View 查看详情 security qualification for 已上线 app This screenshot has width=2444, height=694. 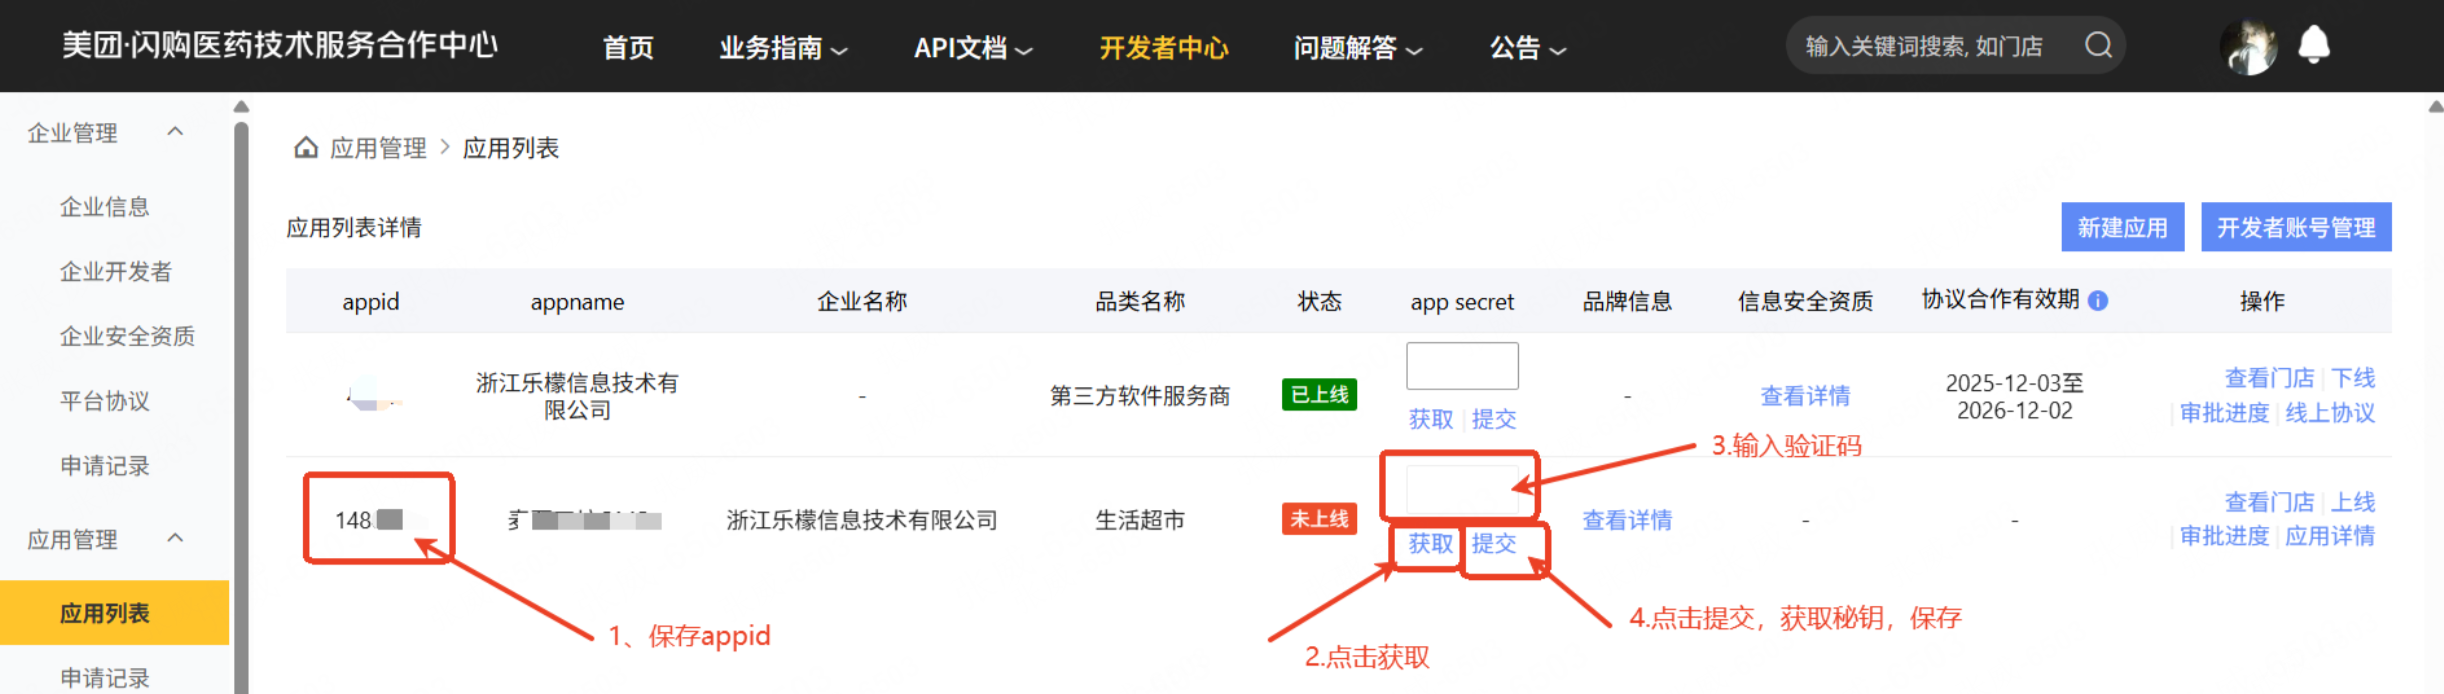(1805, 396)
